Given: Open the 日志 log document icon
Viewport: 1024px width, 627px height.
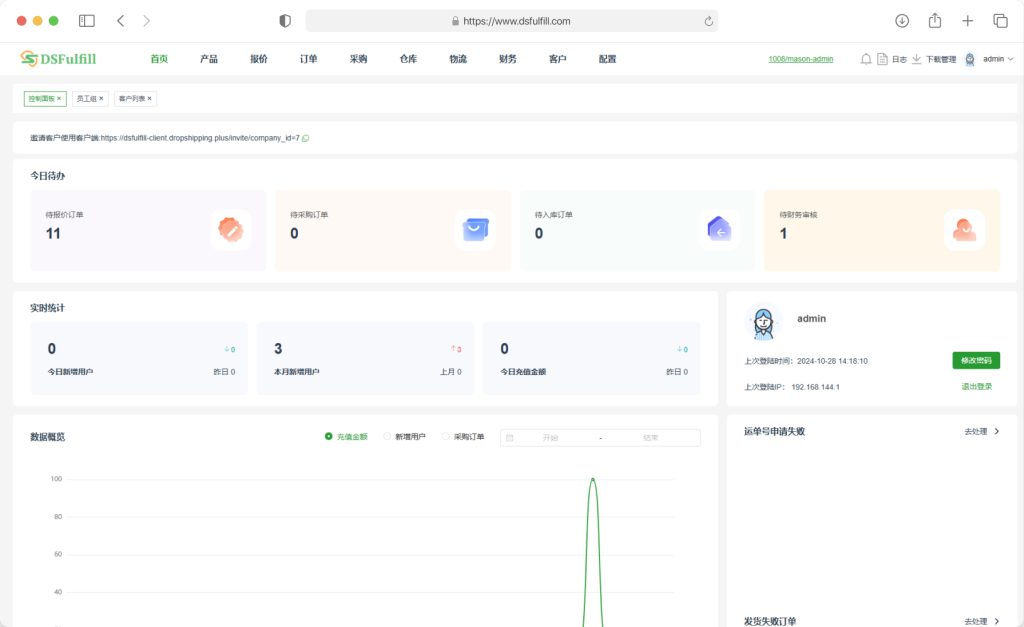Looking at the screenshot, I should [882, 59].
